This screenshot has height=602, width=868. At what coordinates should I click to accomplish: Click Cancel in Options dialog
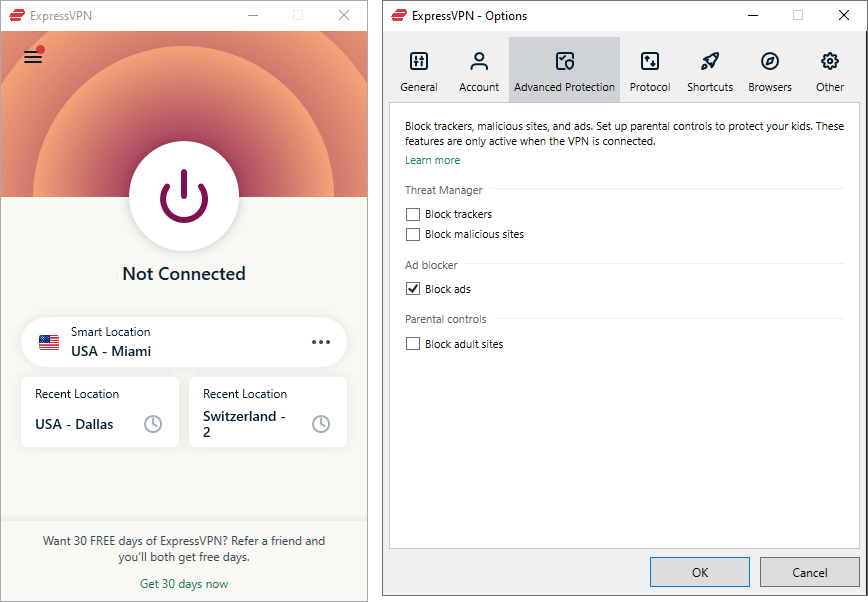[x=809, y=572]
